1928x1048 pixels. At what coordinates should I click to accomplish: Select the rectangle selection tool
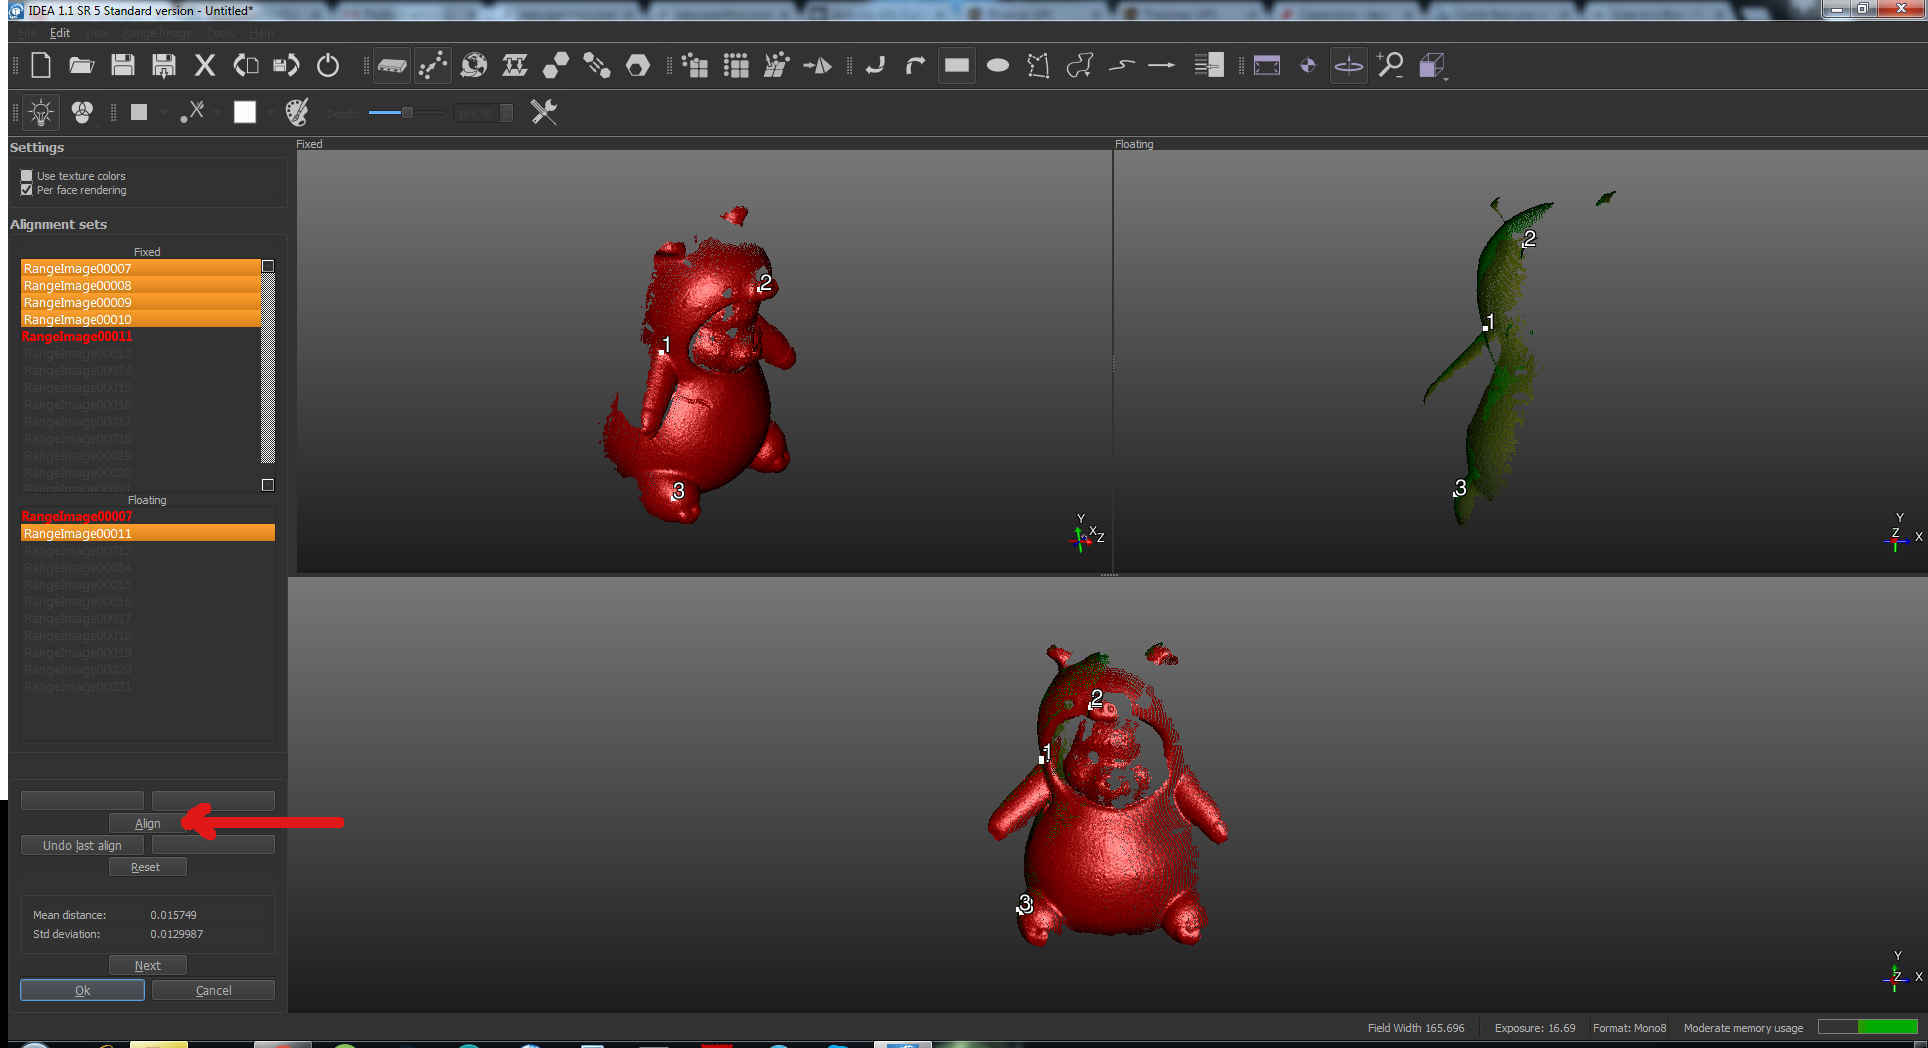coord(957,66)
